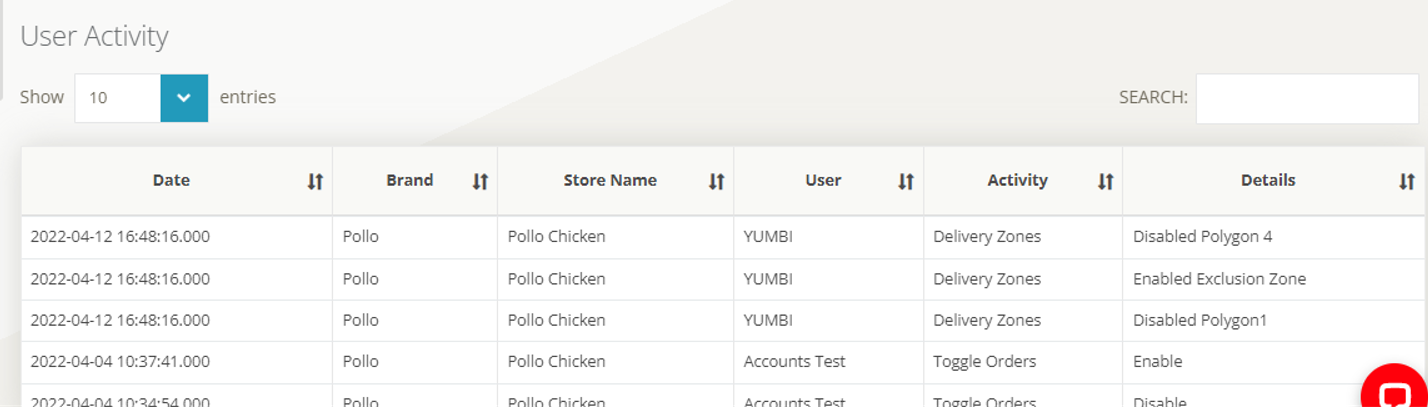
Task: Click Accounts Test user in Enable row
Action: pos(794,361)
